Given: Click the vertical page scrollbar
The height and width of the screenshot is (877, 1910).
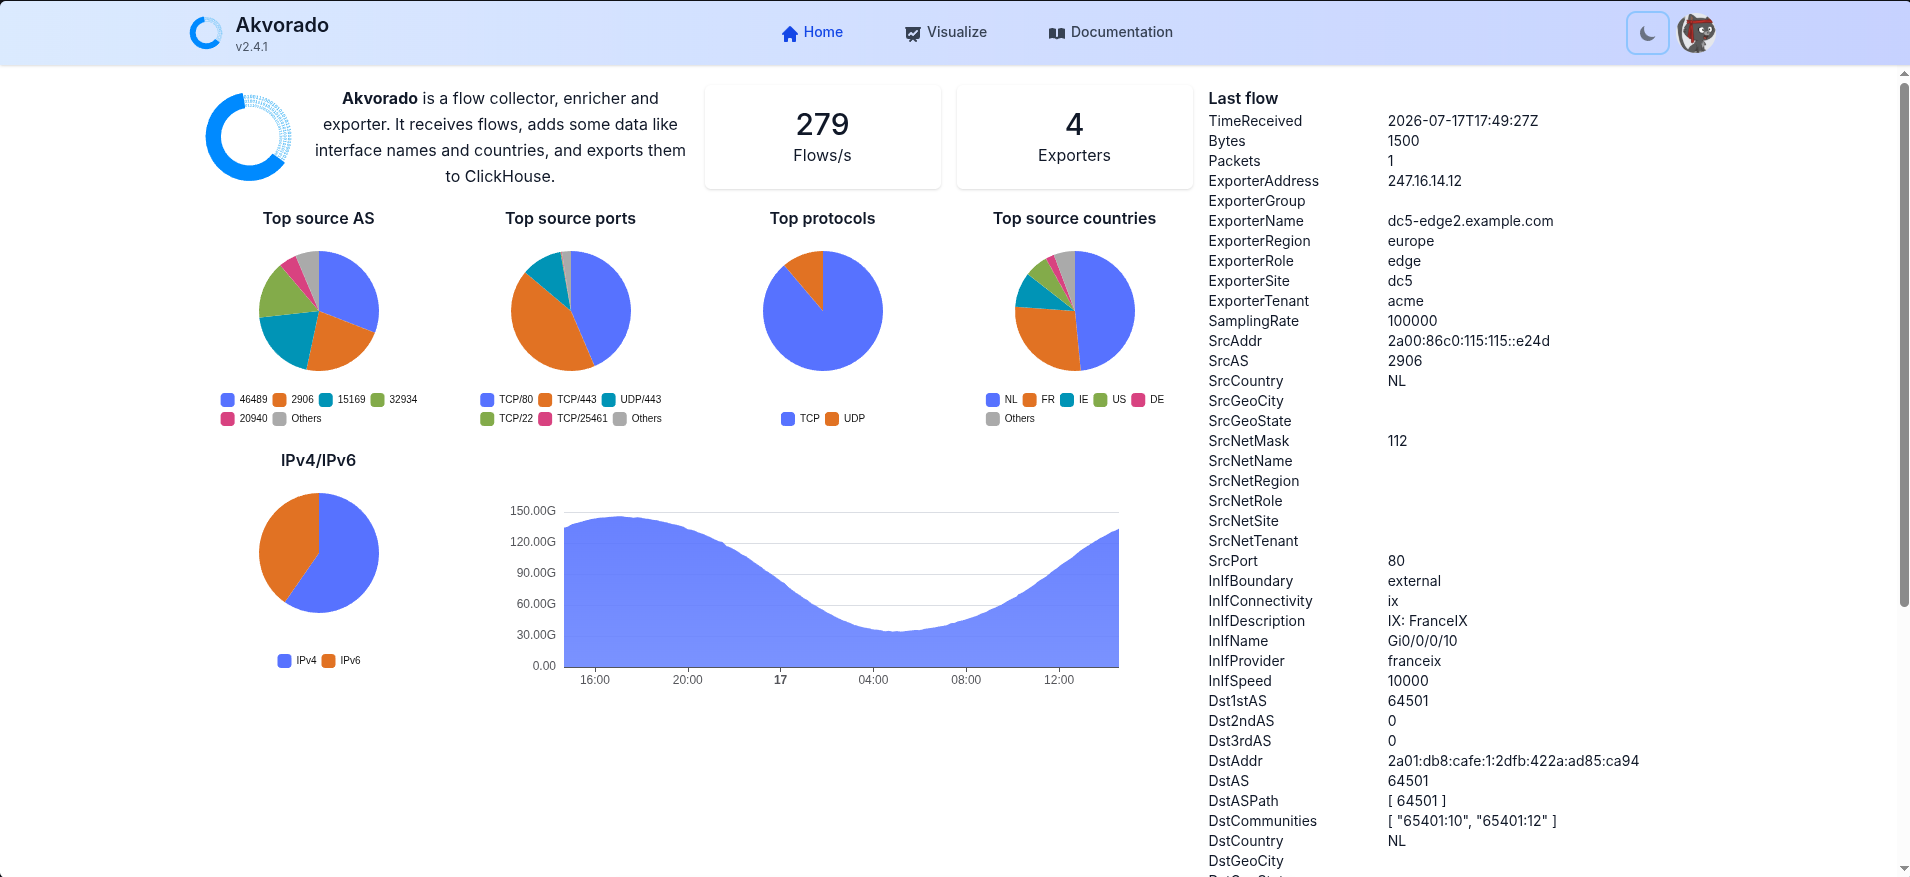Looking at the screenshot, I should [x=1904, y=345].
